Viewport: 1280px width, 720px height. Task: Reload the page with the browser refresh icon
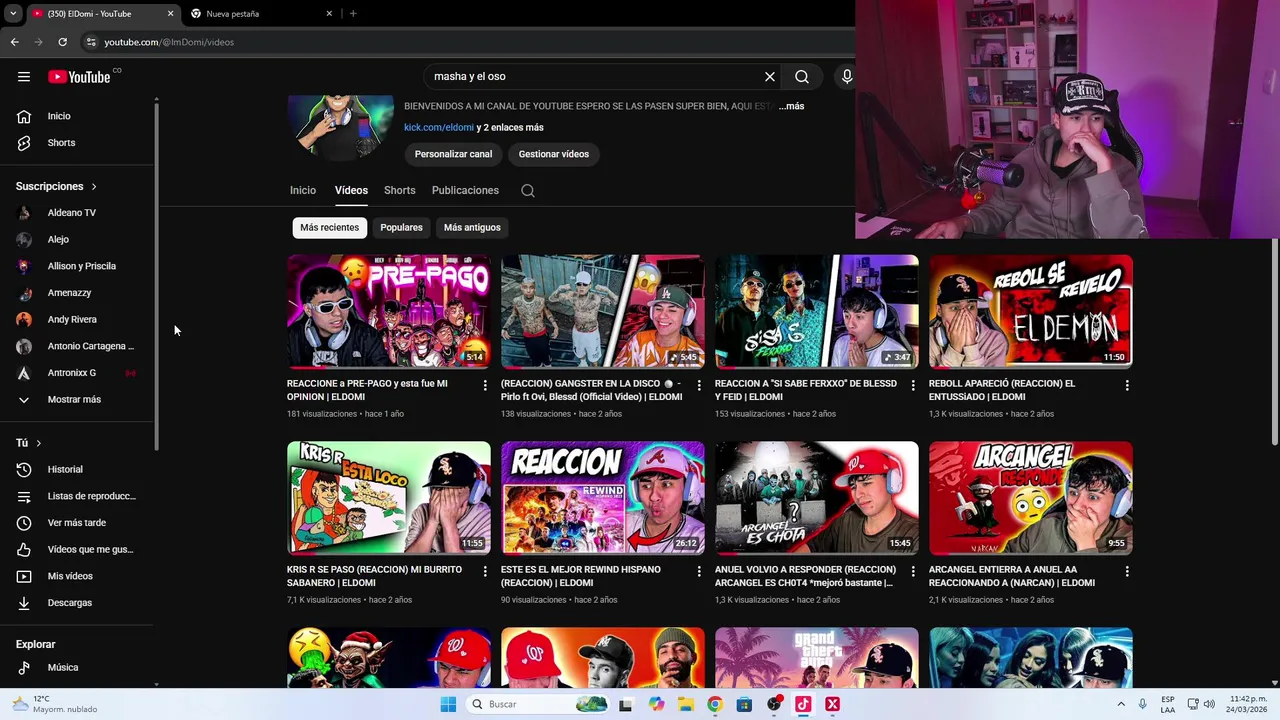62,42
